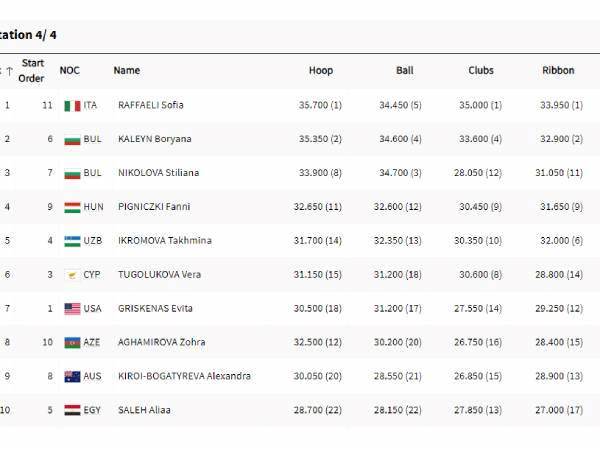
Task: Click the Start Order column header
Action: (32, 70)
